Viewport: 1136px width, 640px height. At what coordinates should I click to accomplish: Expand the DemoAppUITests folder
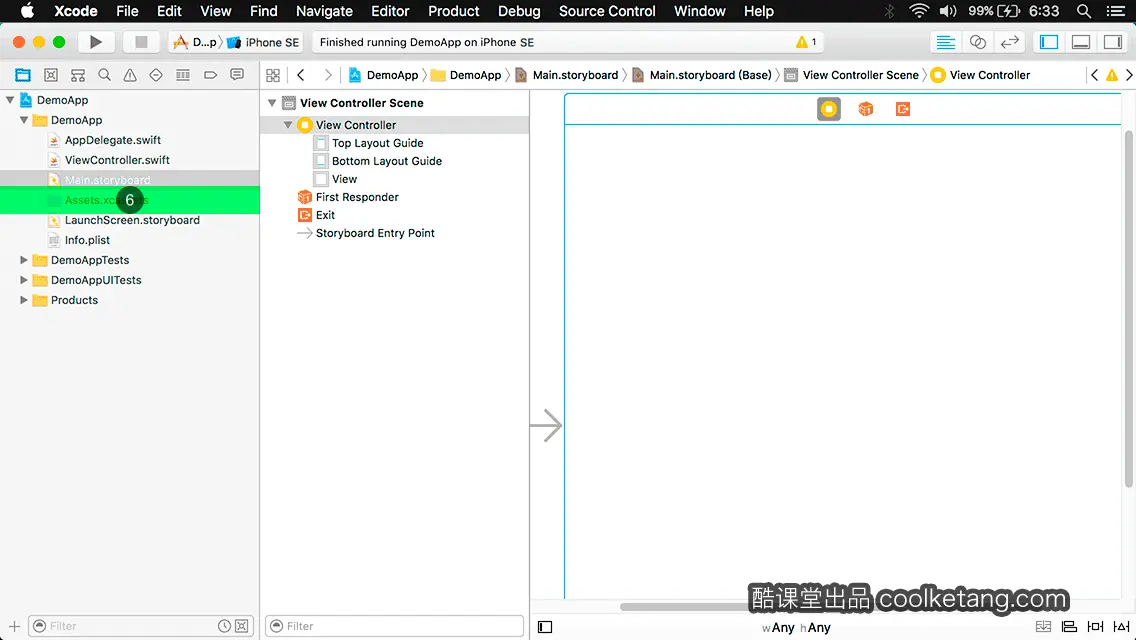tap(24, 280)
